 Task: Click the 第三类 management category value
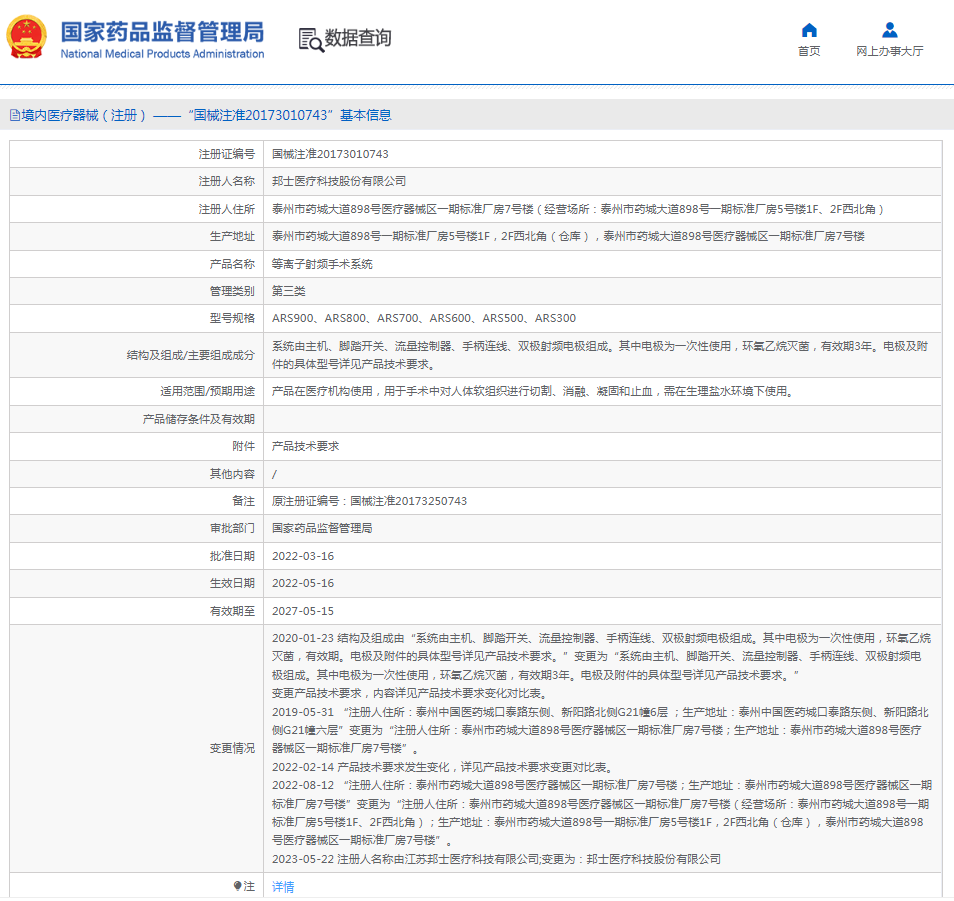click(x=289, y=291)
